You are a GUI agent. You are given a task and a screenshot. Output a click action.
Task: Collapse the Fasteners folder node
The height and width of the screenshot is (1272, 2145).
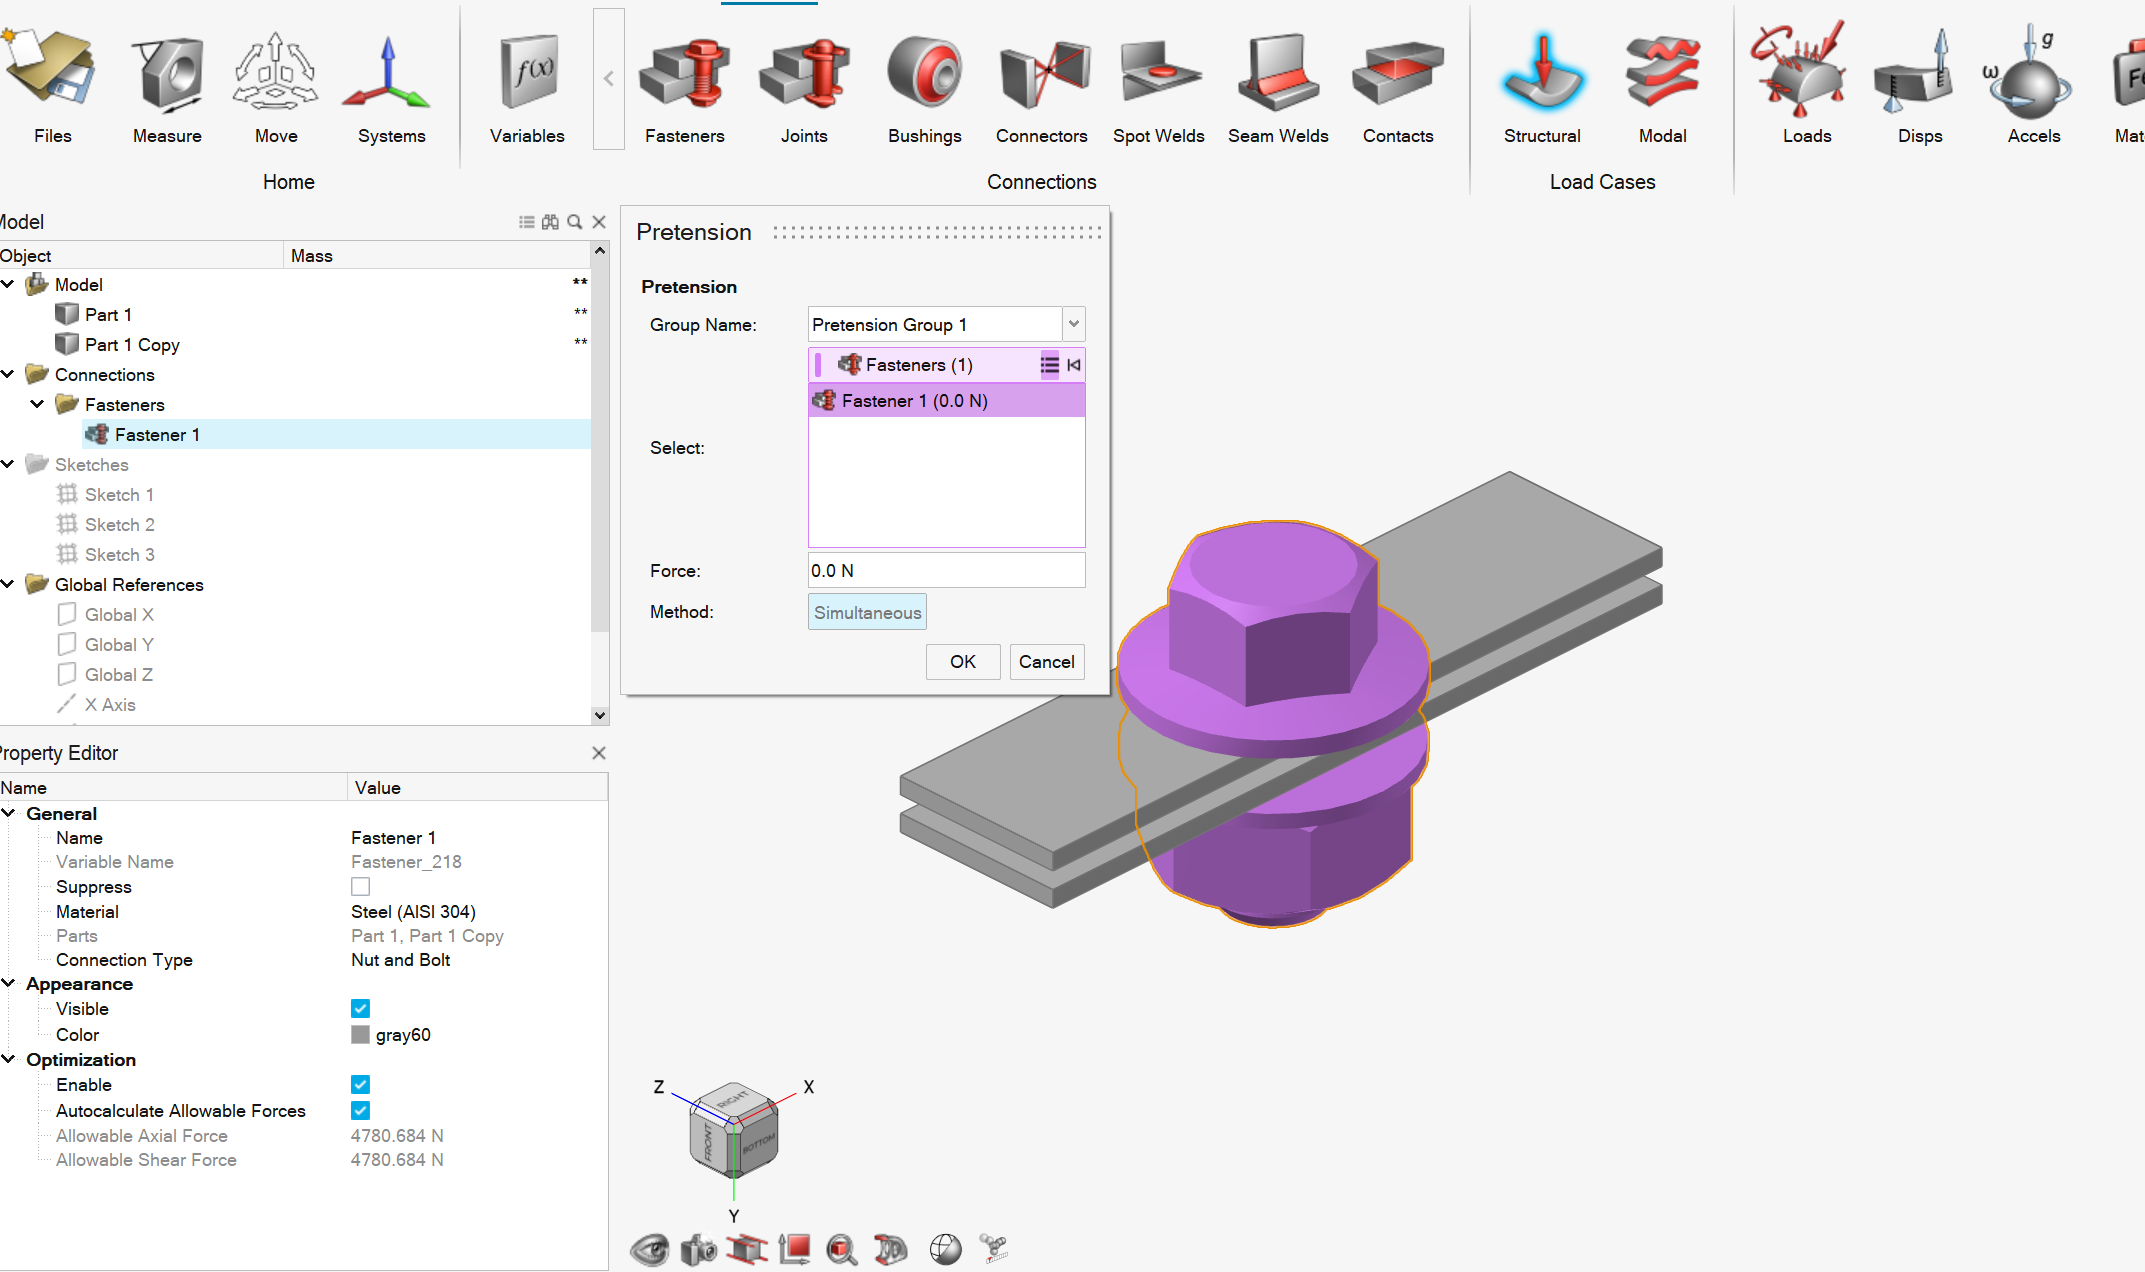pos(38,405)
